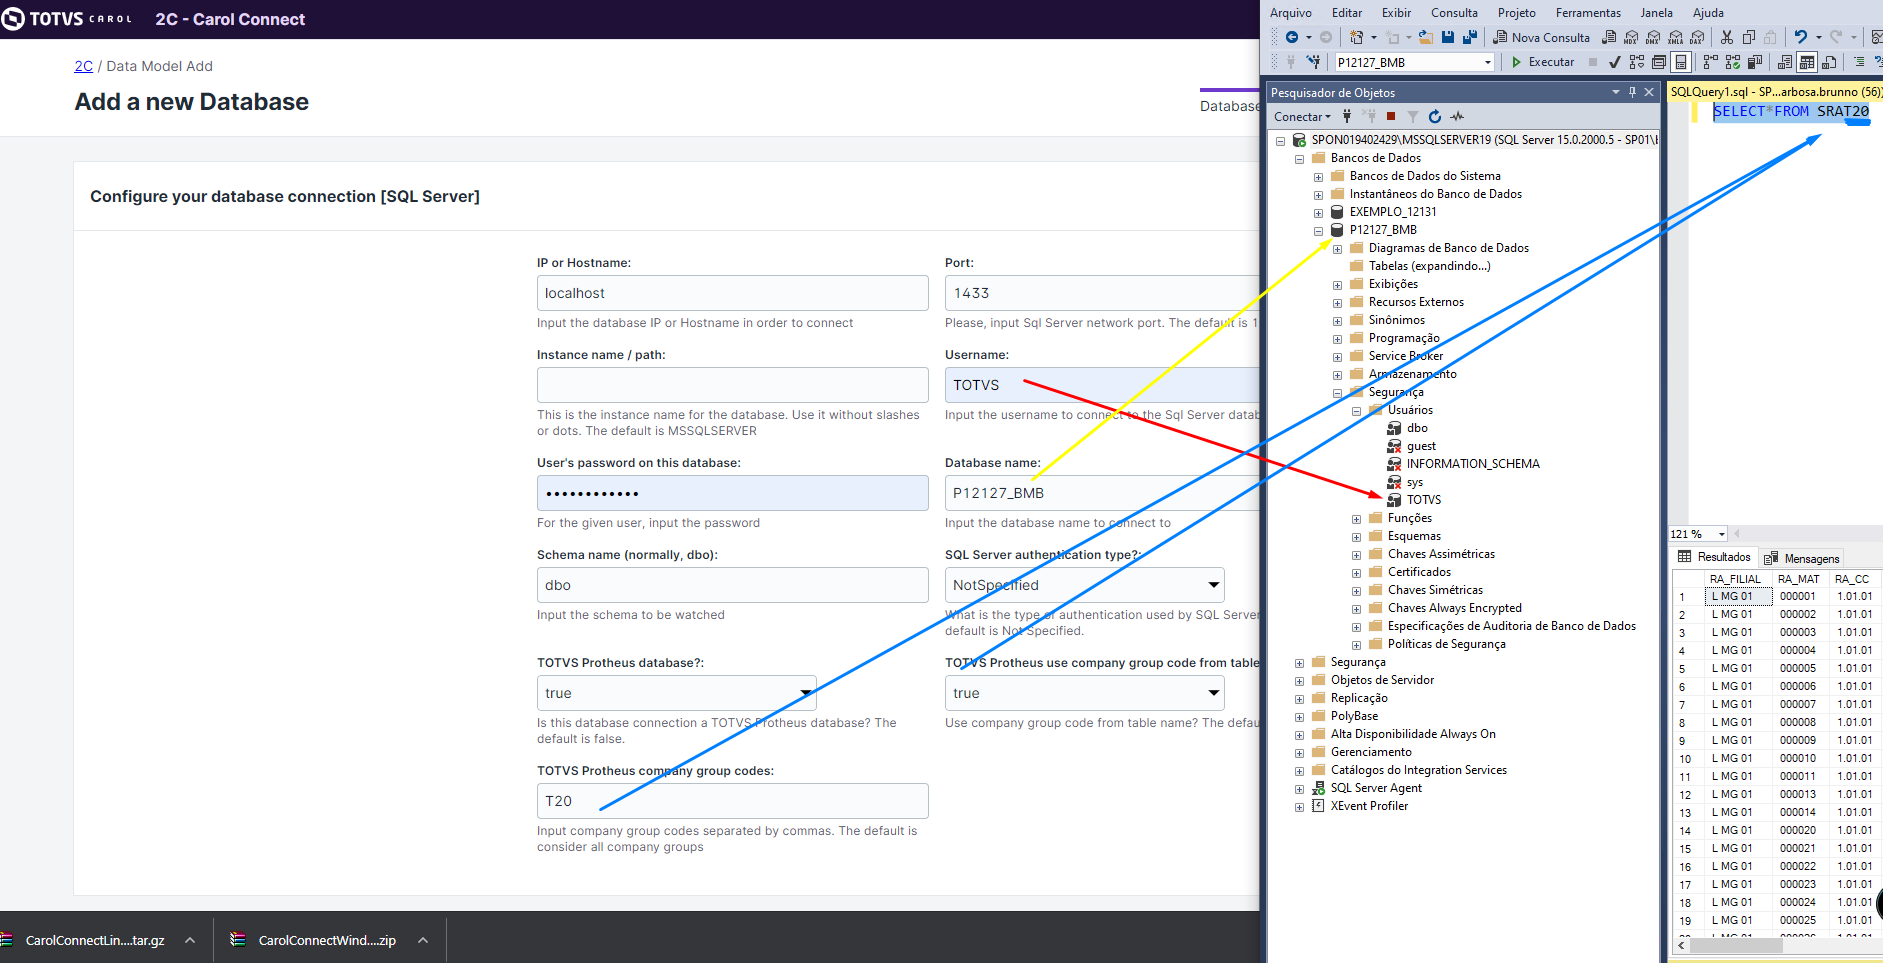
Task: Open the P12127_BMB database dropdown
Action: click(1487, 62)
